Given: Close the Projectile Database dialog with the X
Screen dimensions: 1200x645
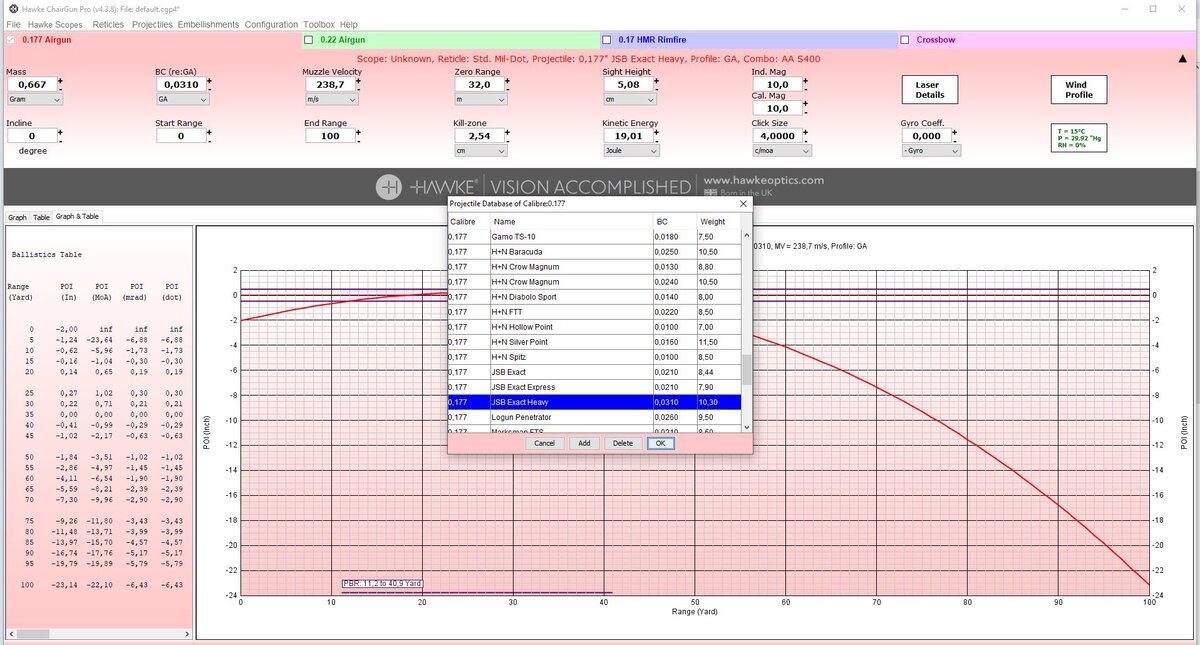Looking at the screenshot, I should pyautogui.click(x=743, y=203).
